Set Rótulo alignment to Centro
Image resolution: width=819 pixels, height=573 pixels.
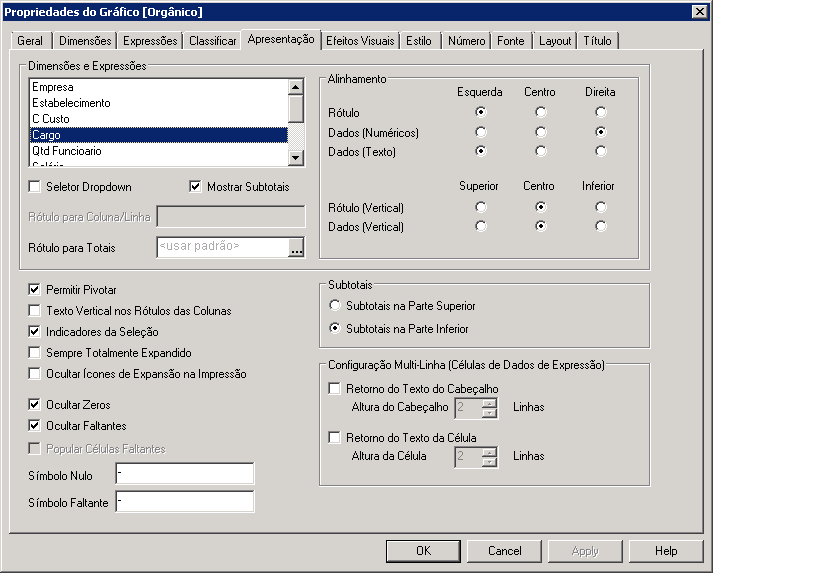(541, 112)
